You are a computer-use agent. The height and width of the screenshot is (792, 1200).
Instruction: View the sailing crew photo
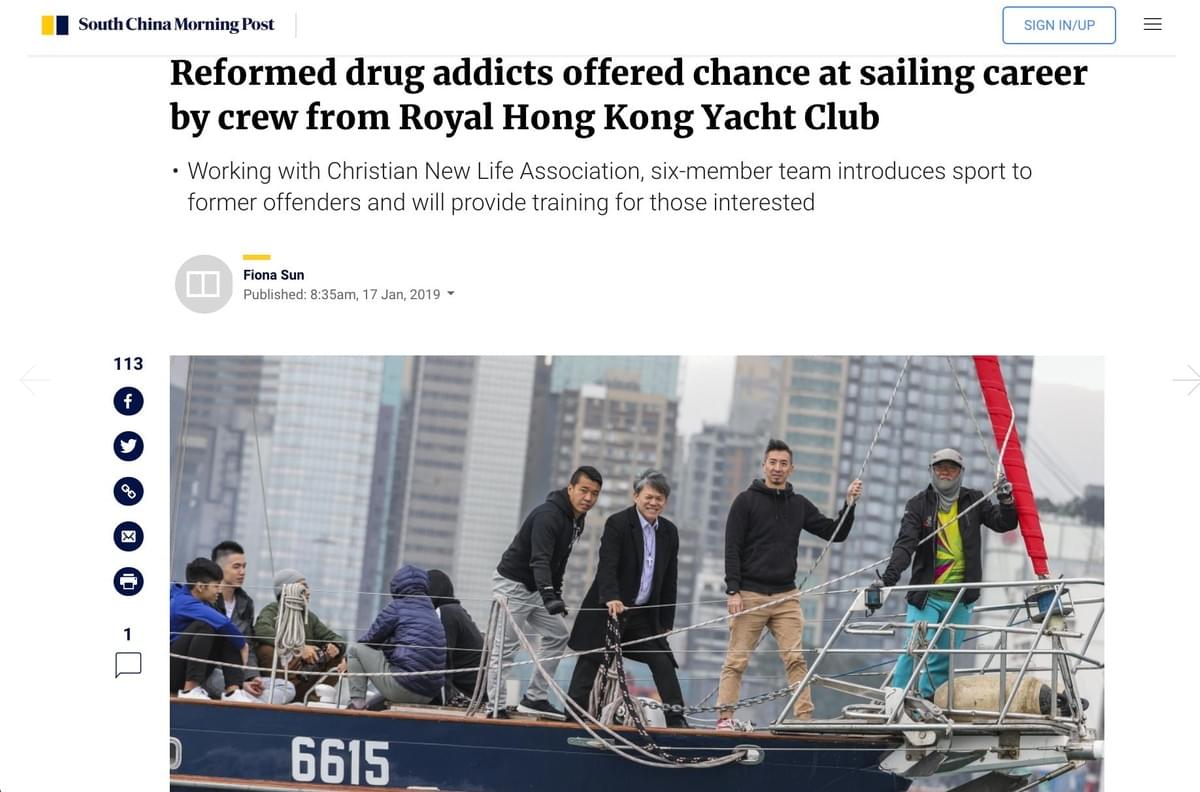point(637,573)
